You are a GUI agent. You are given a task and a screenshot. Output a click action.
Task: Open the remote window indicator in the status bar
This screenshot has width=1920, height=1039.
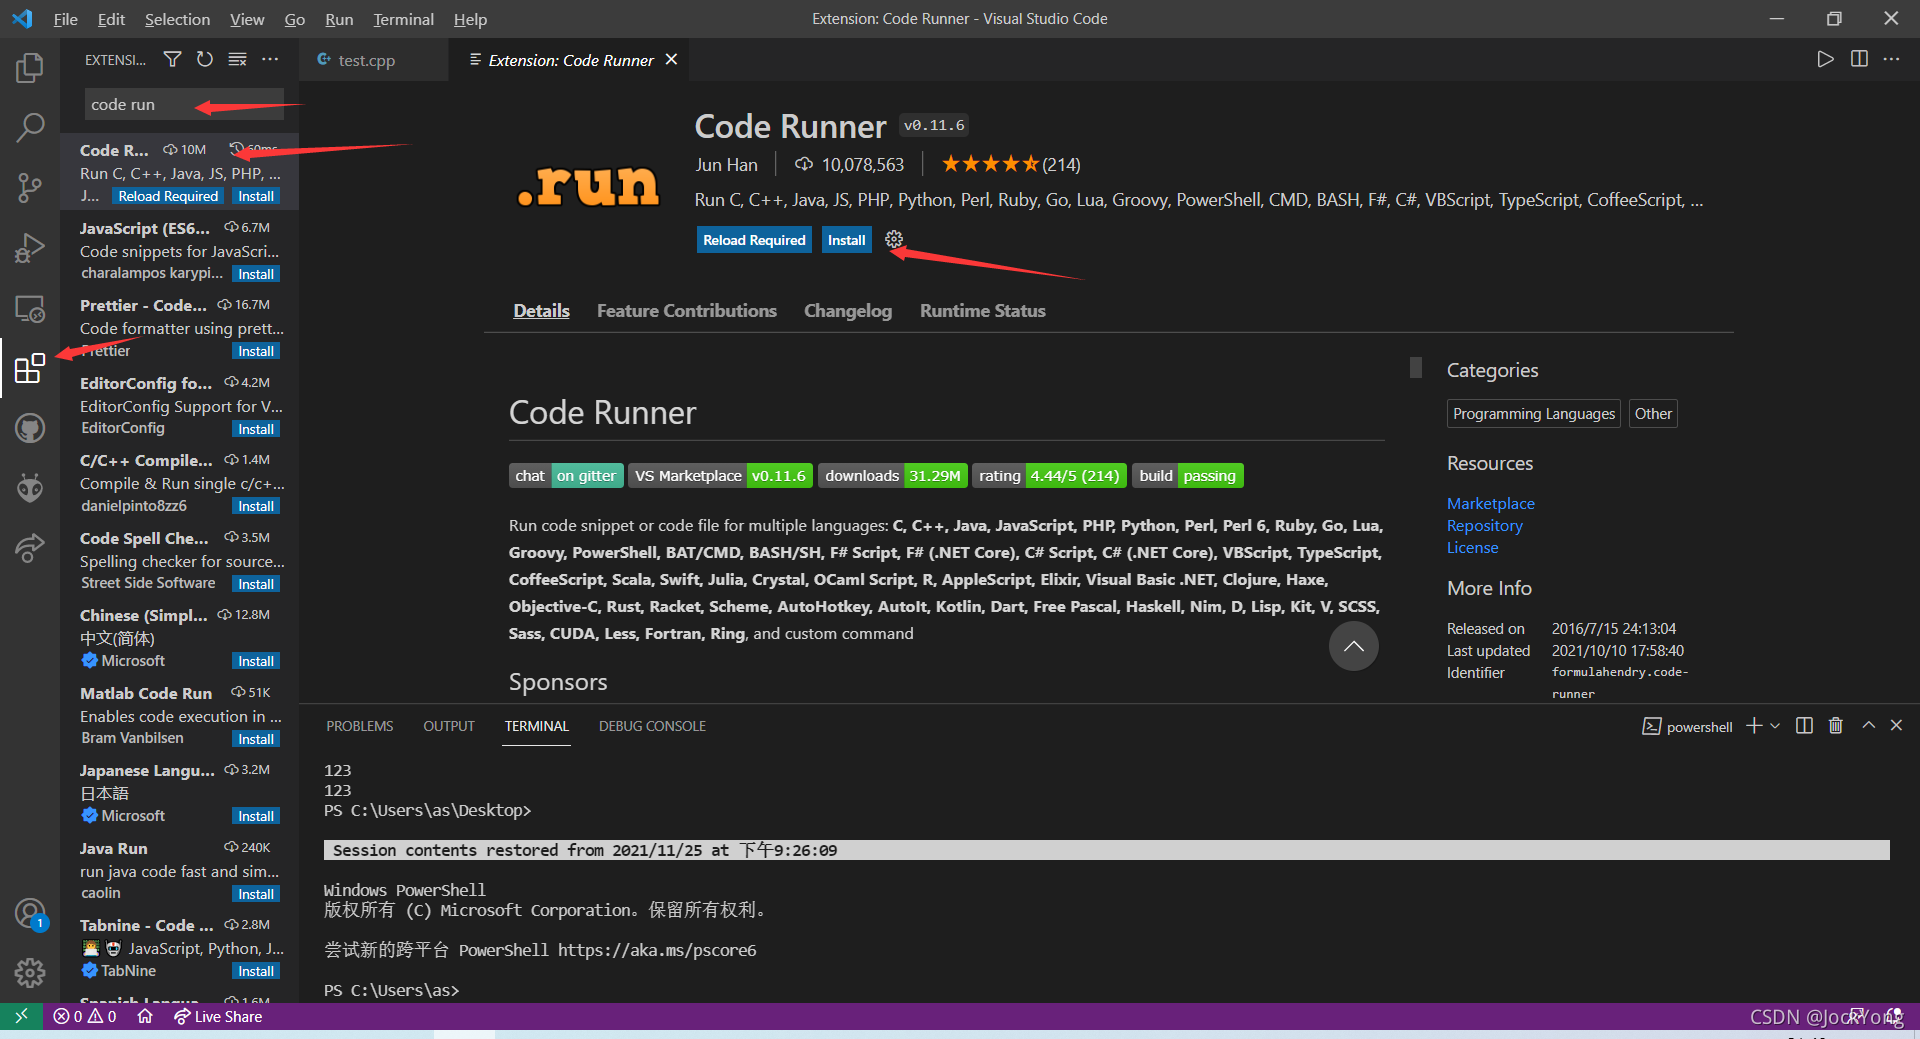point(21,1016)
